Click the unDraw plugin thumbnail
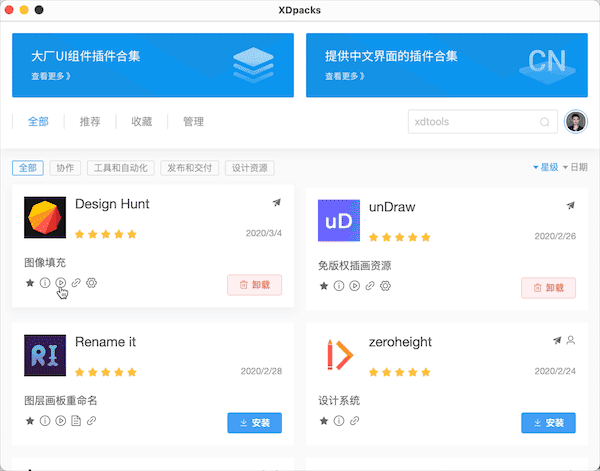Screen dimensions: 600x471 click(339, 220)
